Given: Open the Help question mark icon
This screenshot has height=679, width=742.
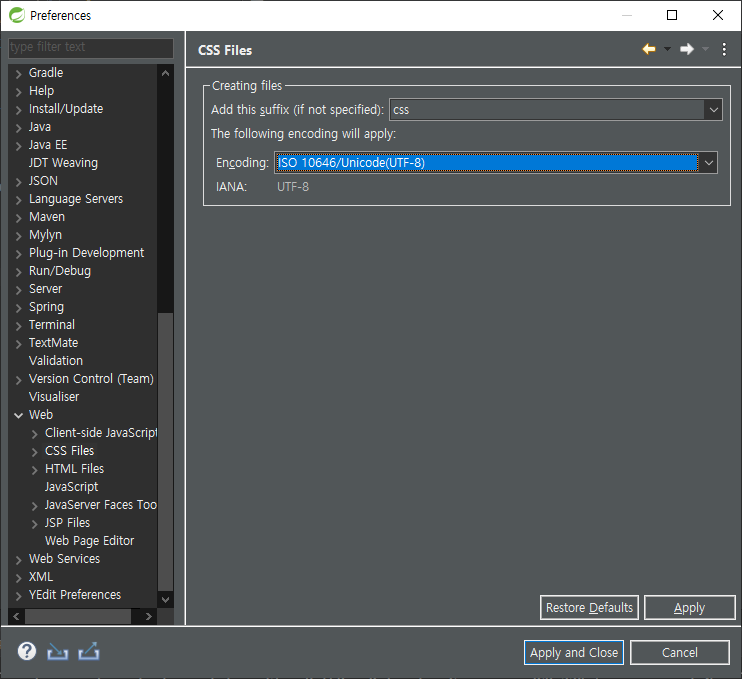Looking at the screenshot, I should tap(27, 652).
